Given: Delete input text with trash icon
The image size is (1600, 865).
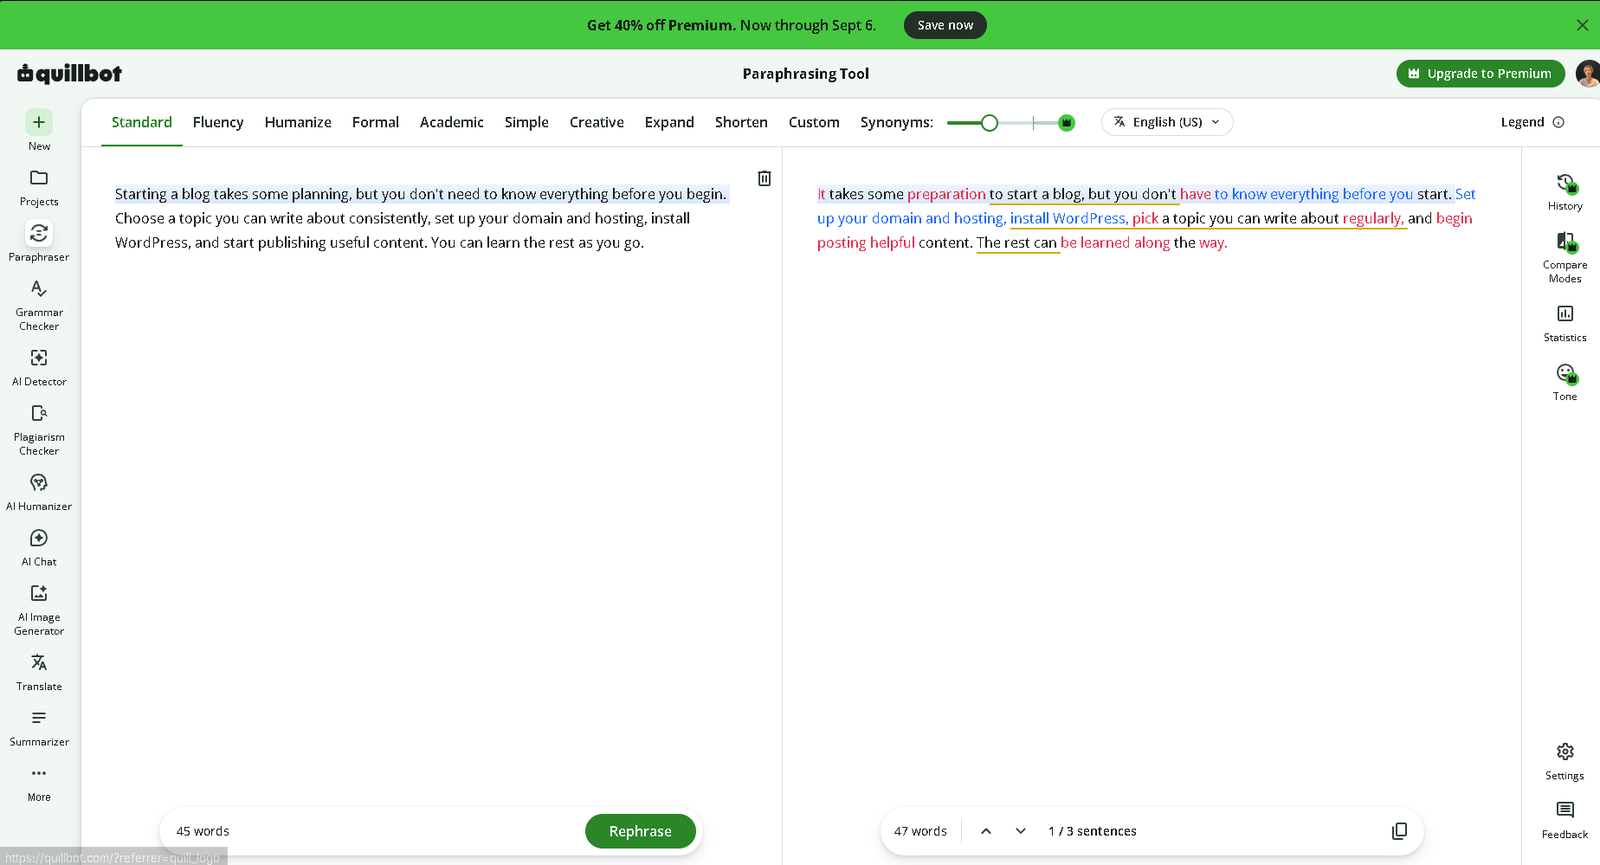Looking at the screenshot, I should point(764,178).
